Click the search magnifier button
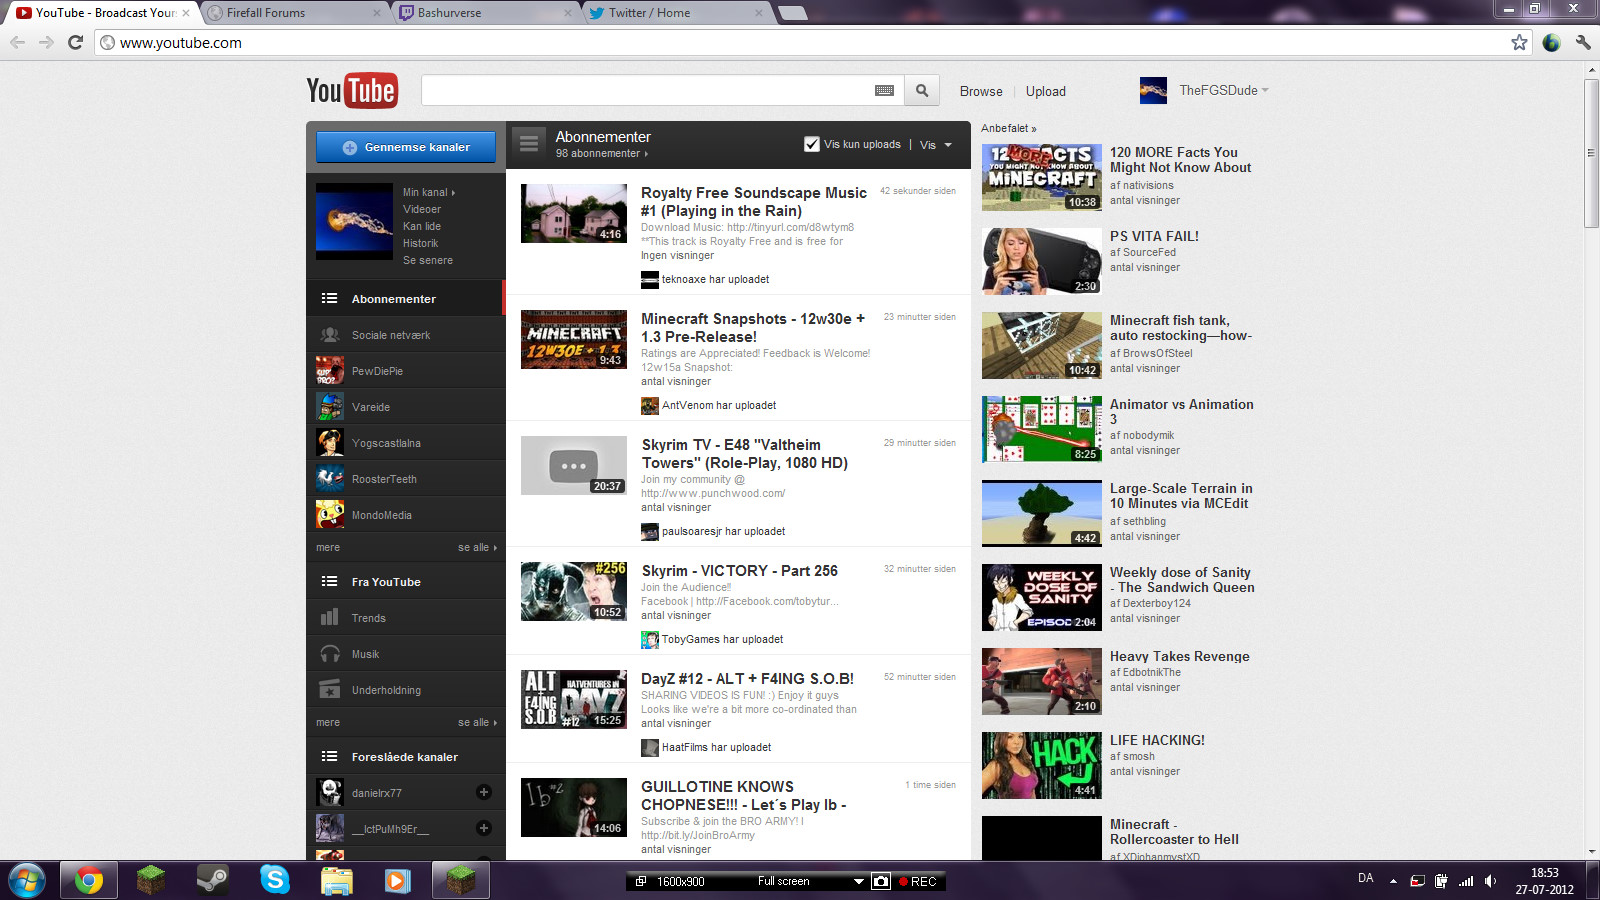 click(922, 91)
